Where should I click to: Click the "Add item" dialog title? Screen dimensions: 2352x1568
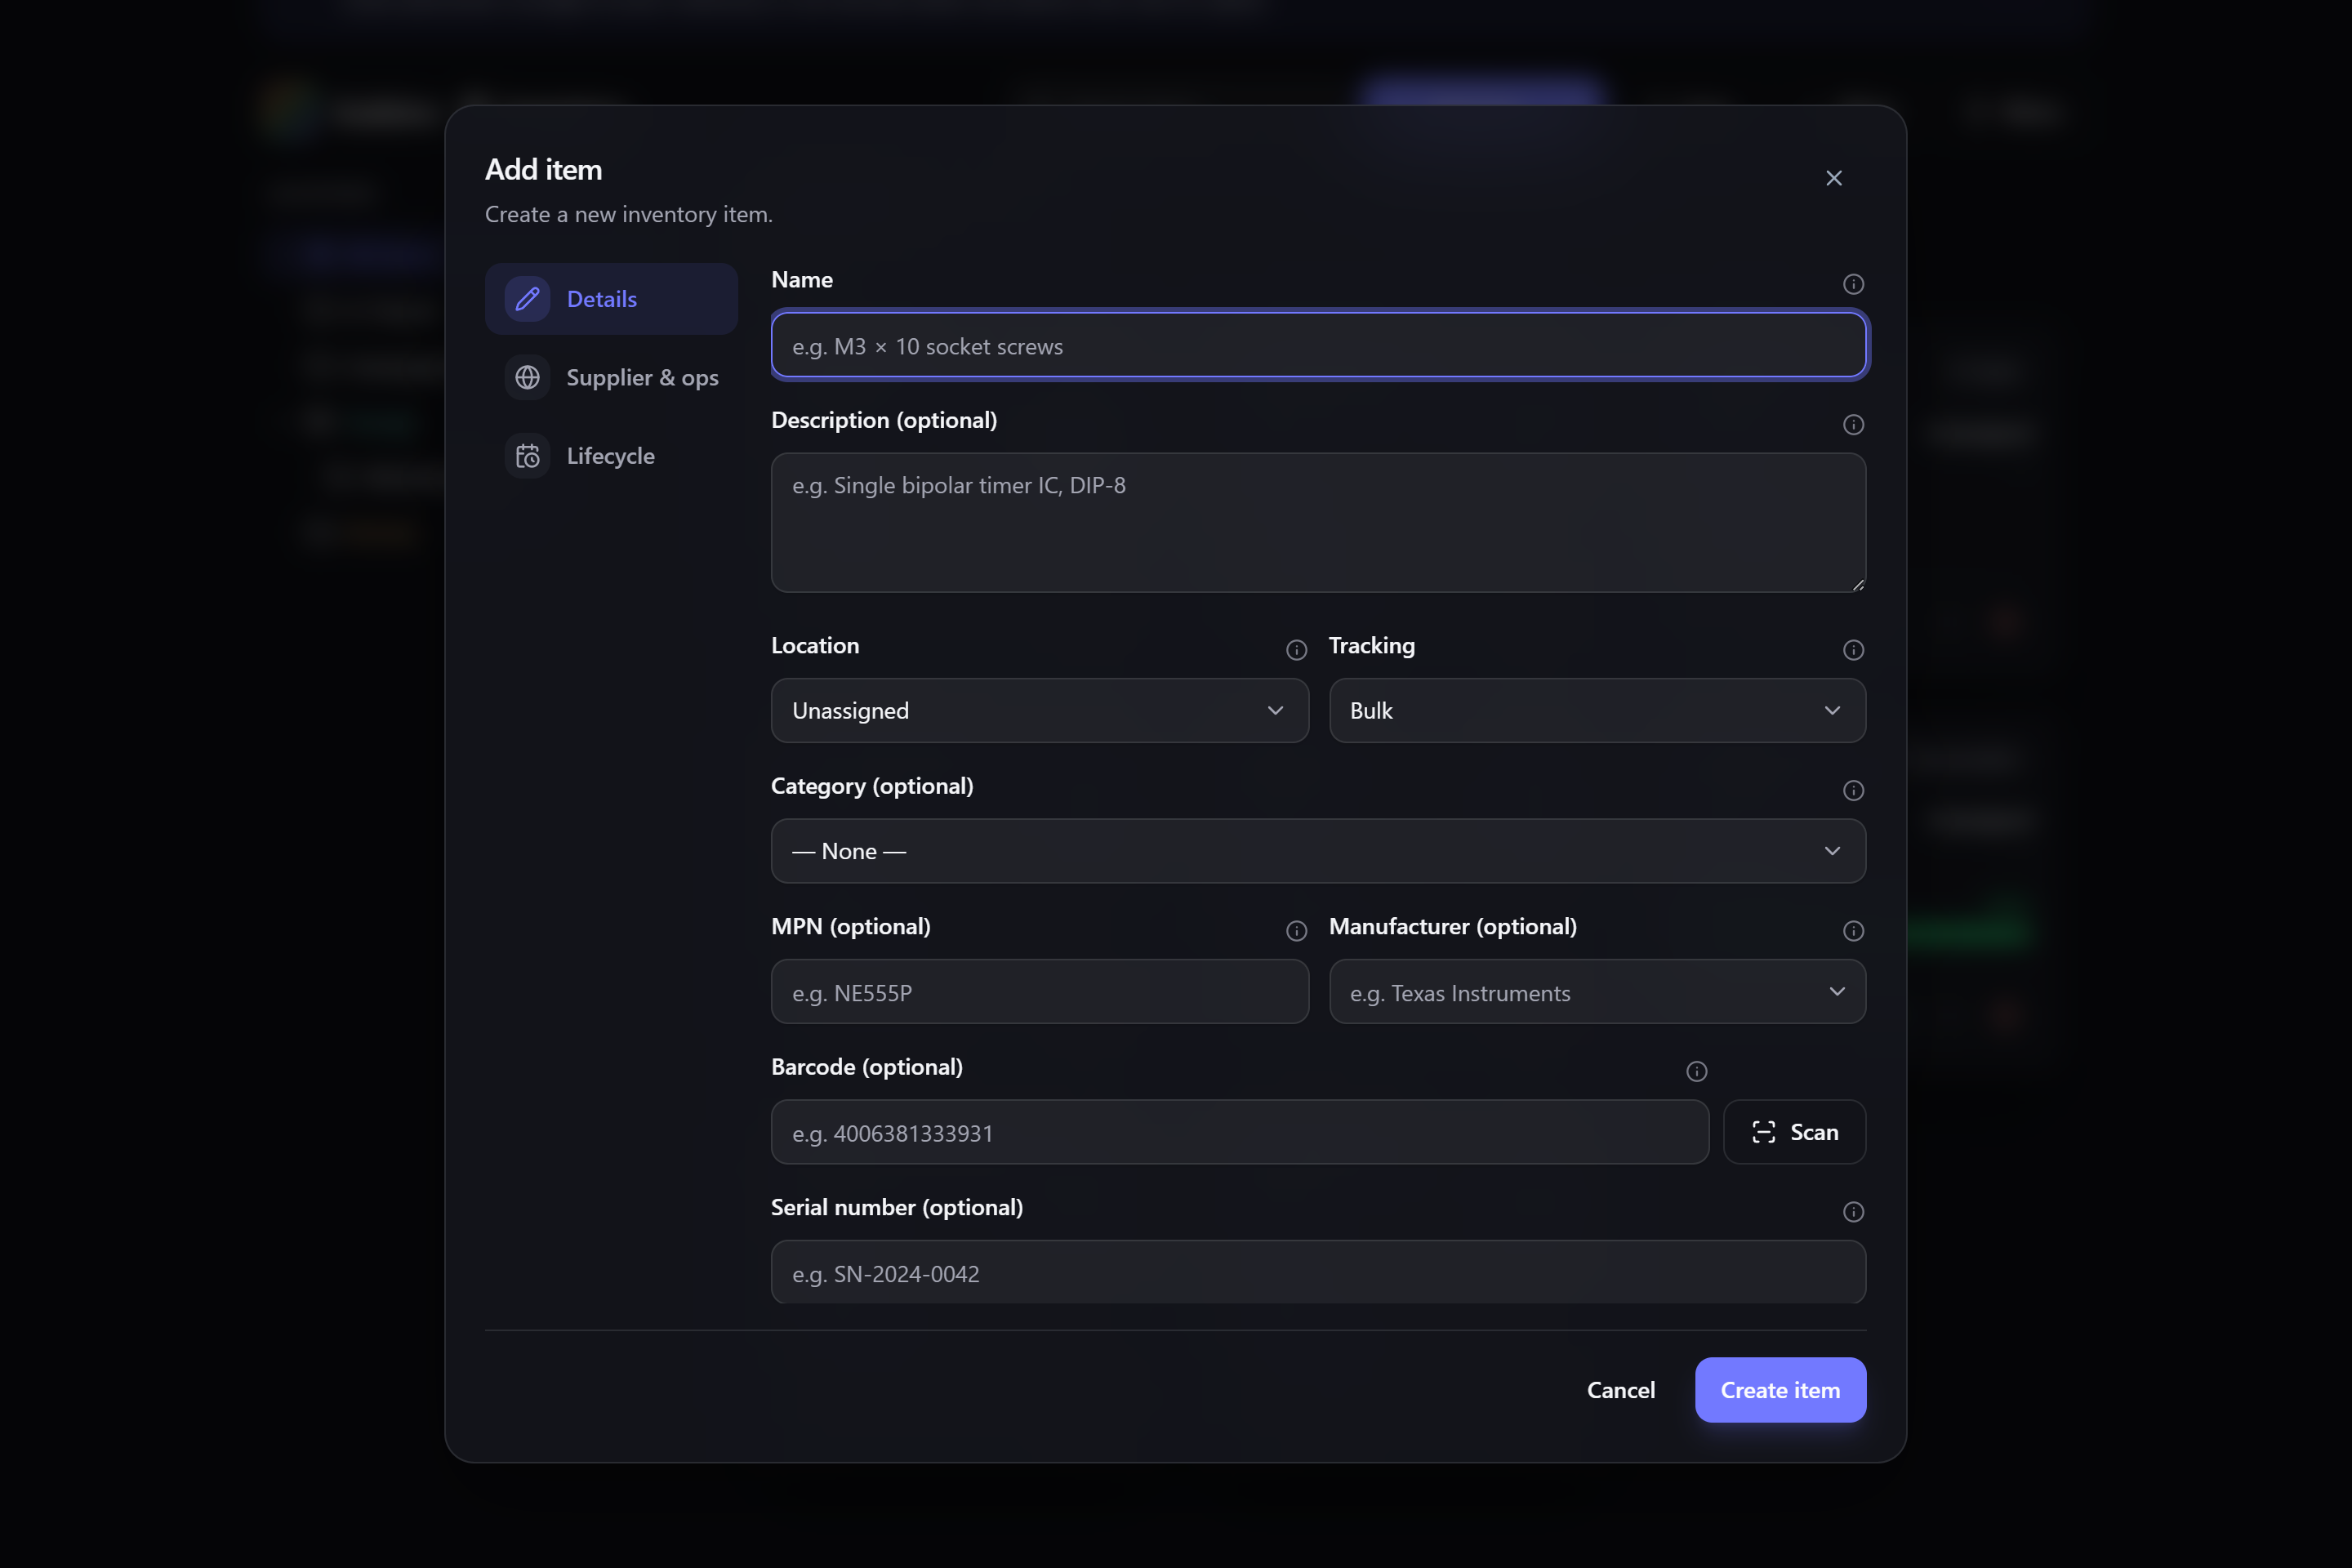click(x=543, y=169)
